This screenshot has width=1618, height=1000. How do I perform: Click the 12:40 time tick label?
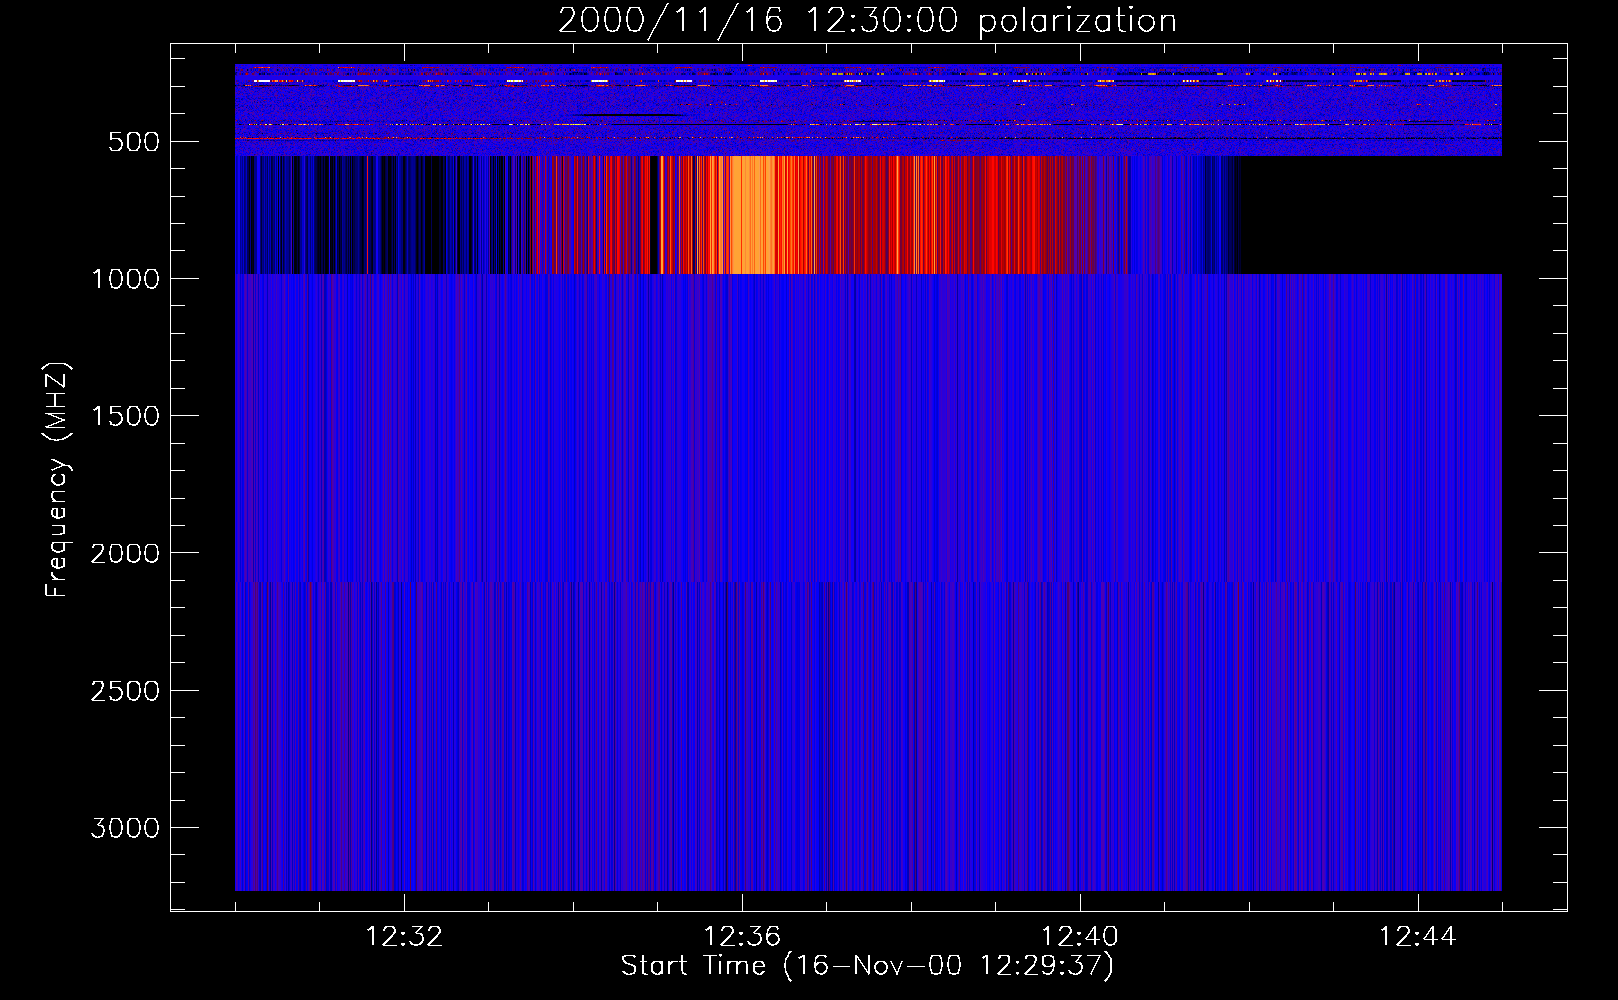click(x=1080, y=937)
